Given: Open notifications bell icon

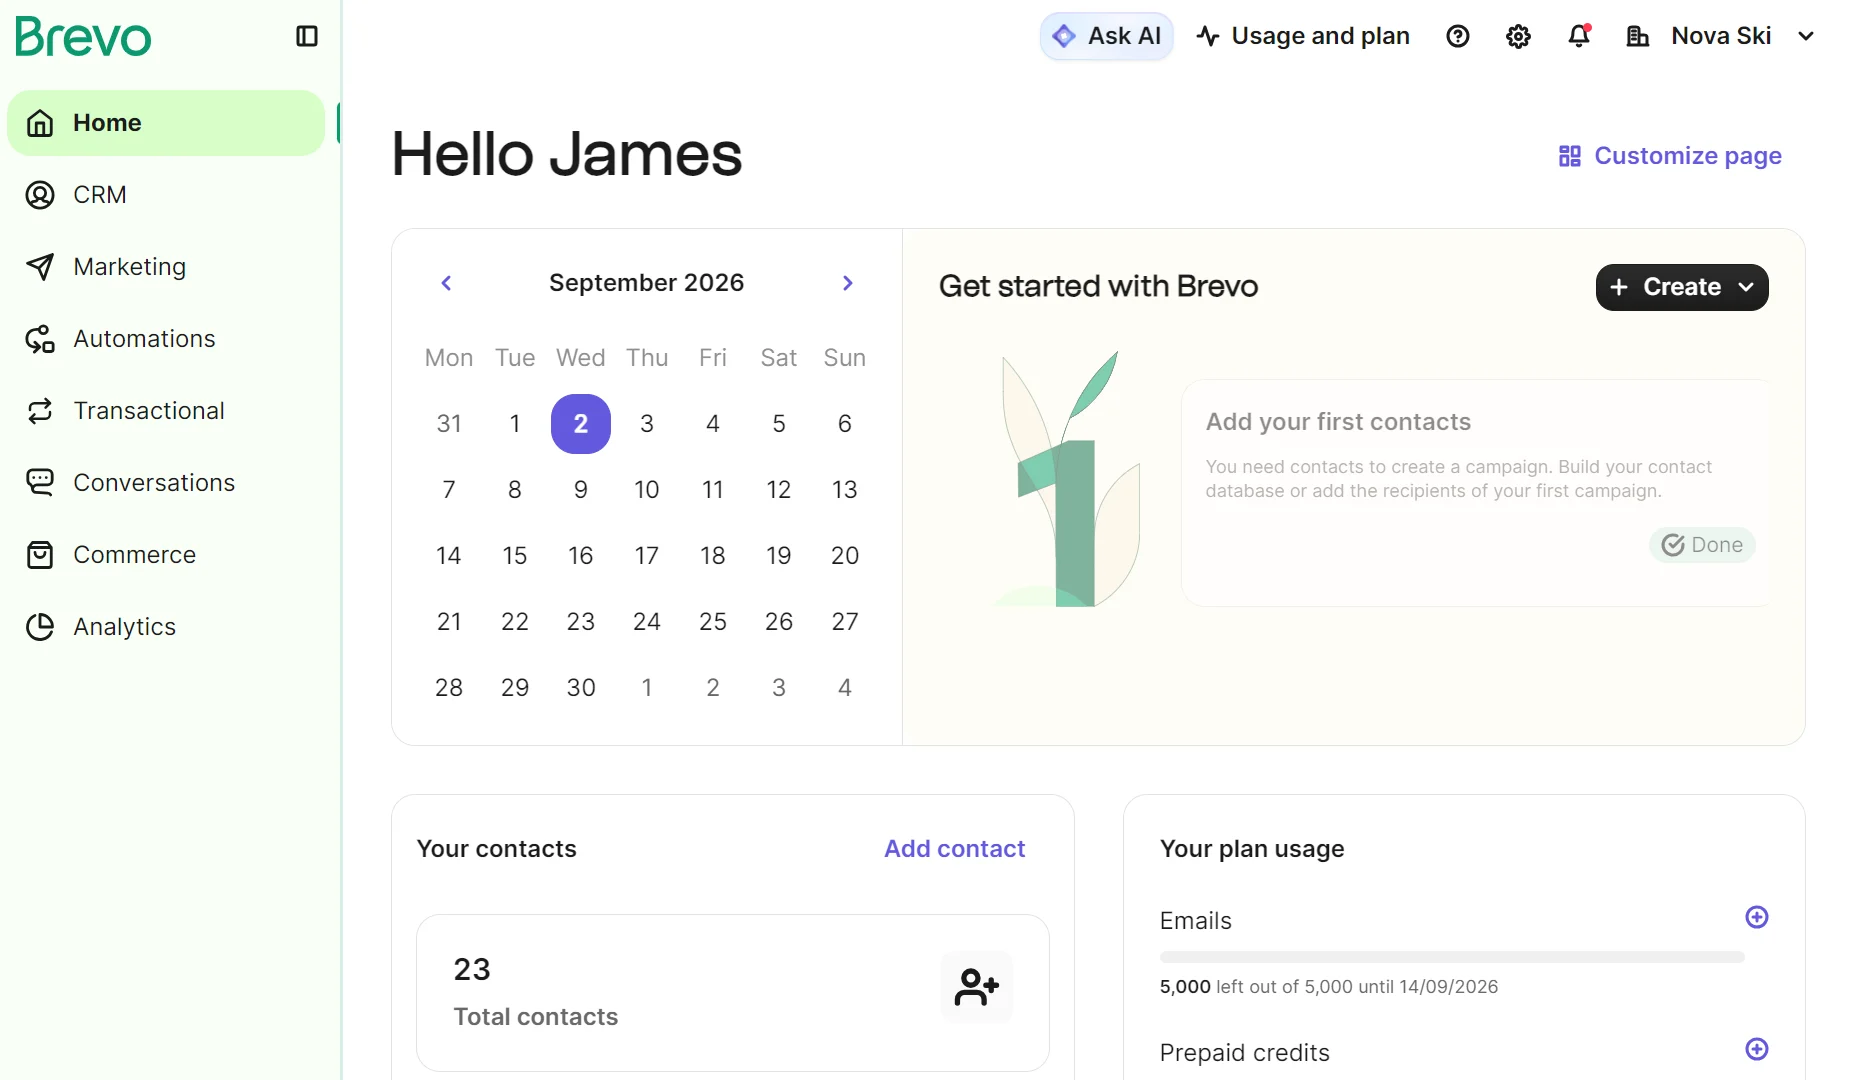Looking at the screenshot, I should (1579, 36).
